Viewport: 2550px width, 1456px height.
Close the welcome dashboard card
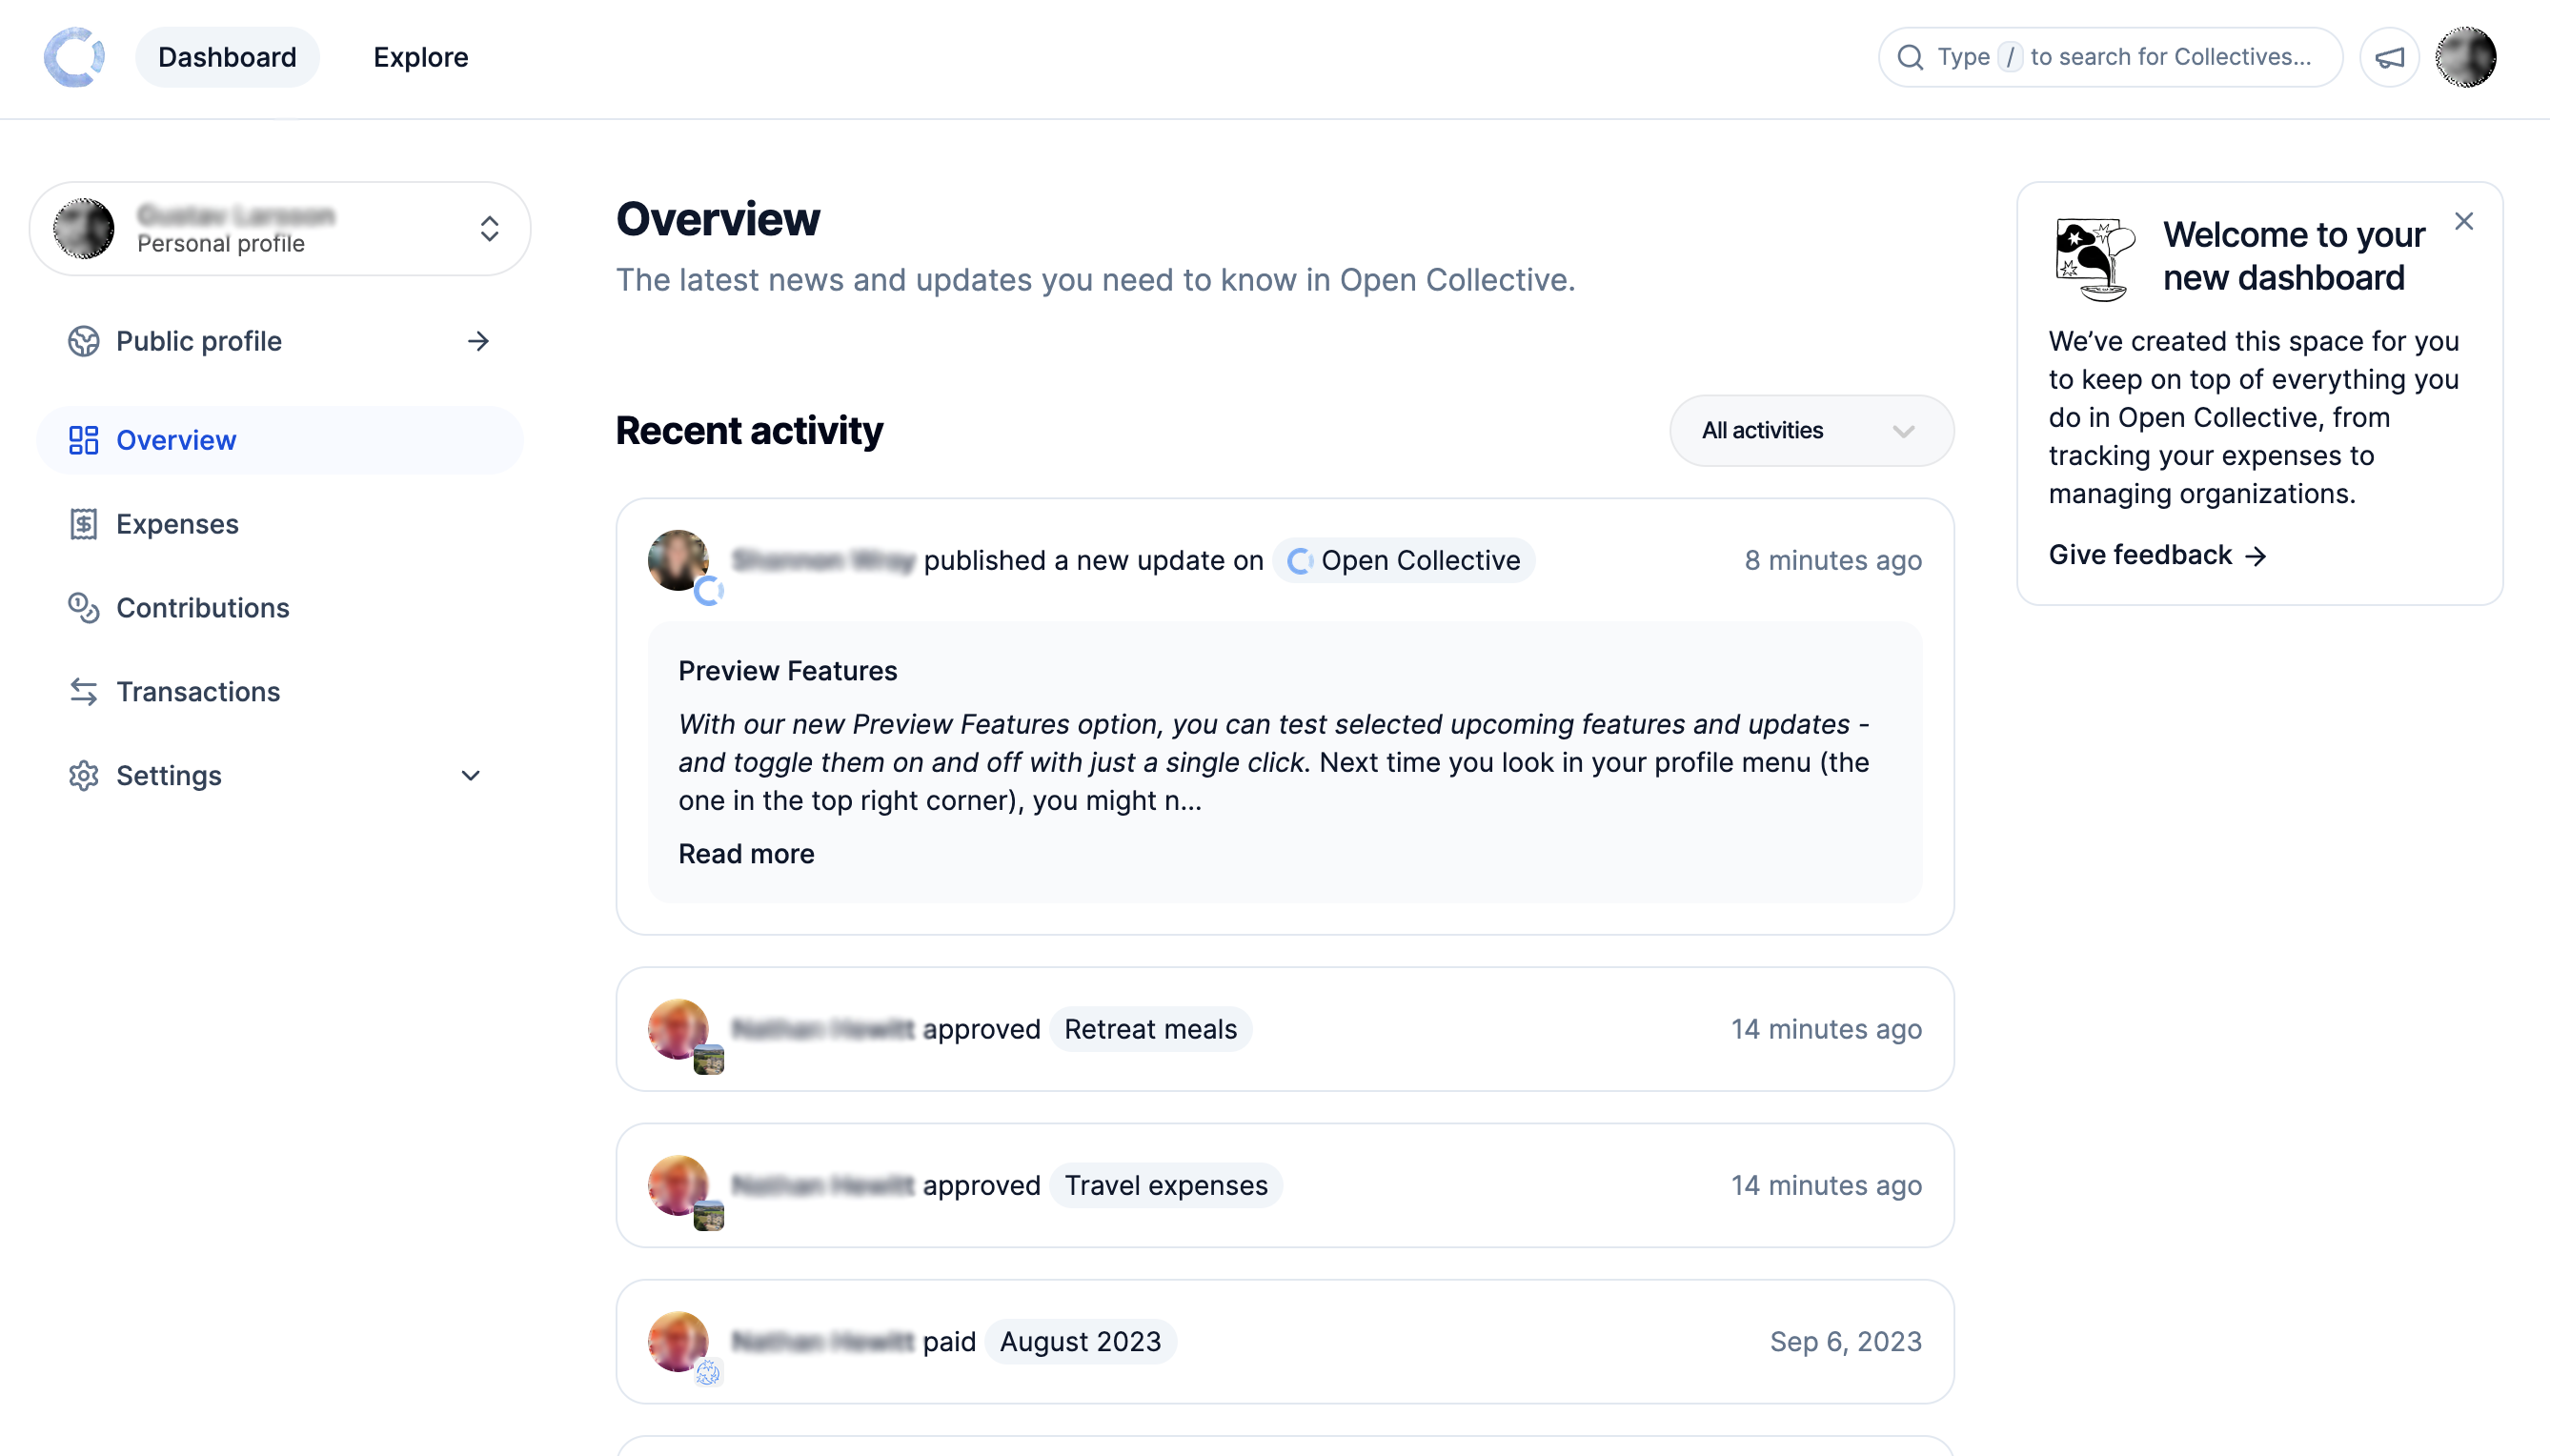2463,221
